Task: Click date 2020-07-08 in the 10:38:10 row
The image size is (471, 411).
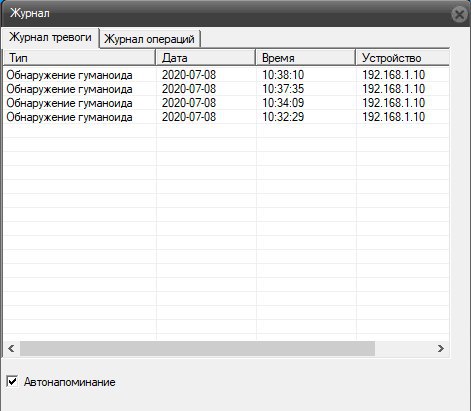Action: pyautogui.click(x=189, y=75)
